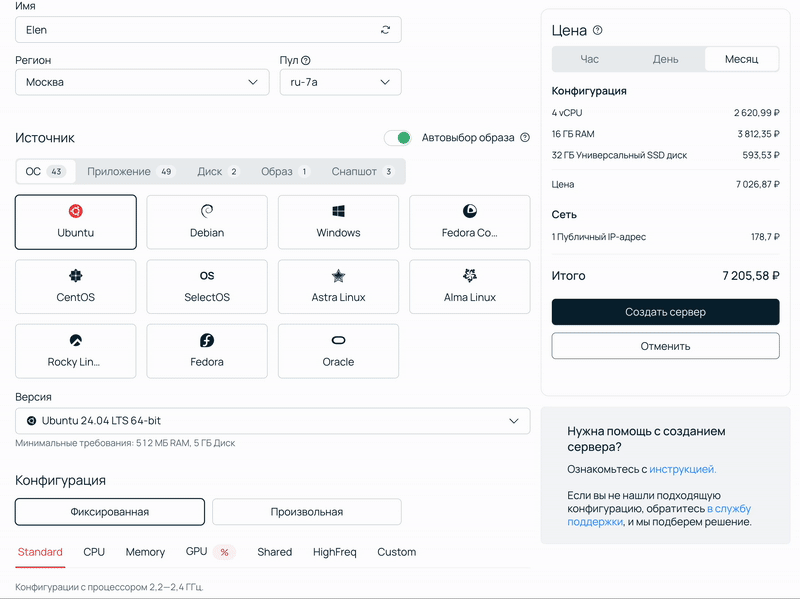Screen dimensions: 800x599
Task: Click the regenerate name icon in Имя field
Action: tap(385, 30)
